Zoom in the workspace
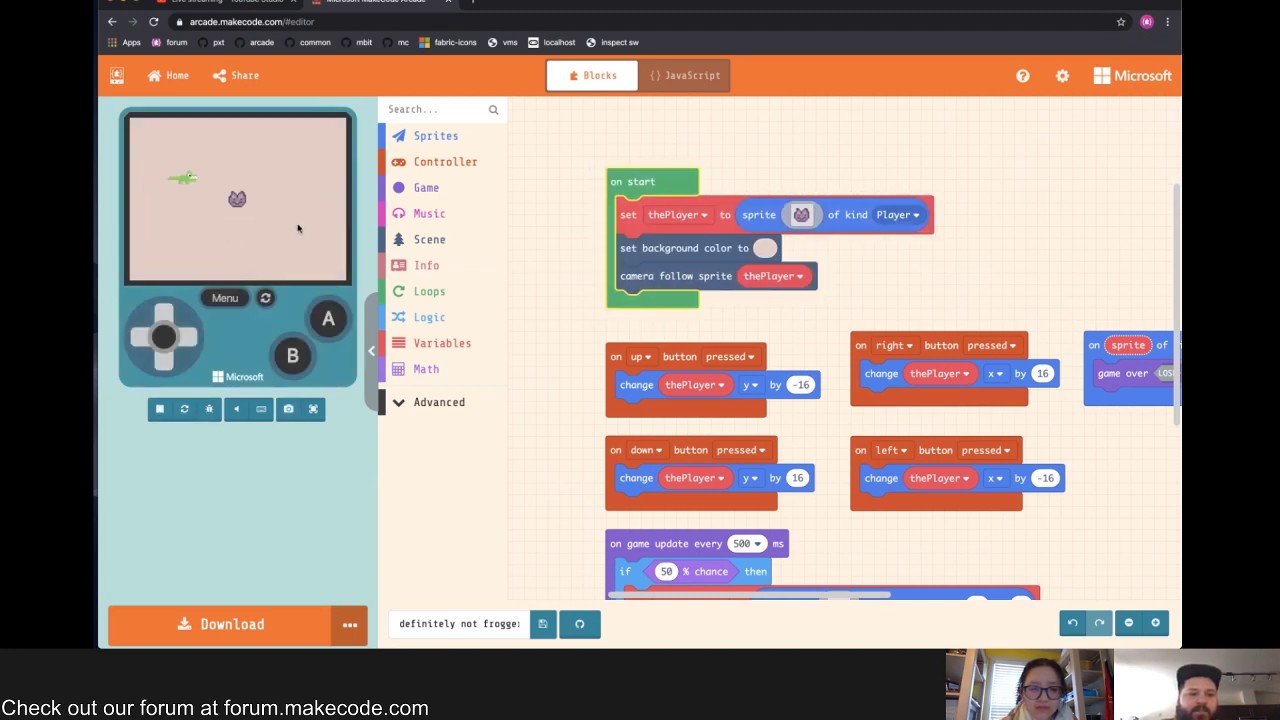Image resolution: width=1280 pixels, height=720 pixels. tap(1155, 623)
